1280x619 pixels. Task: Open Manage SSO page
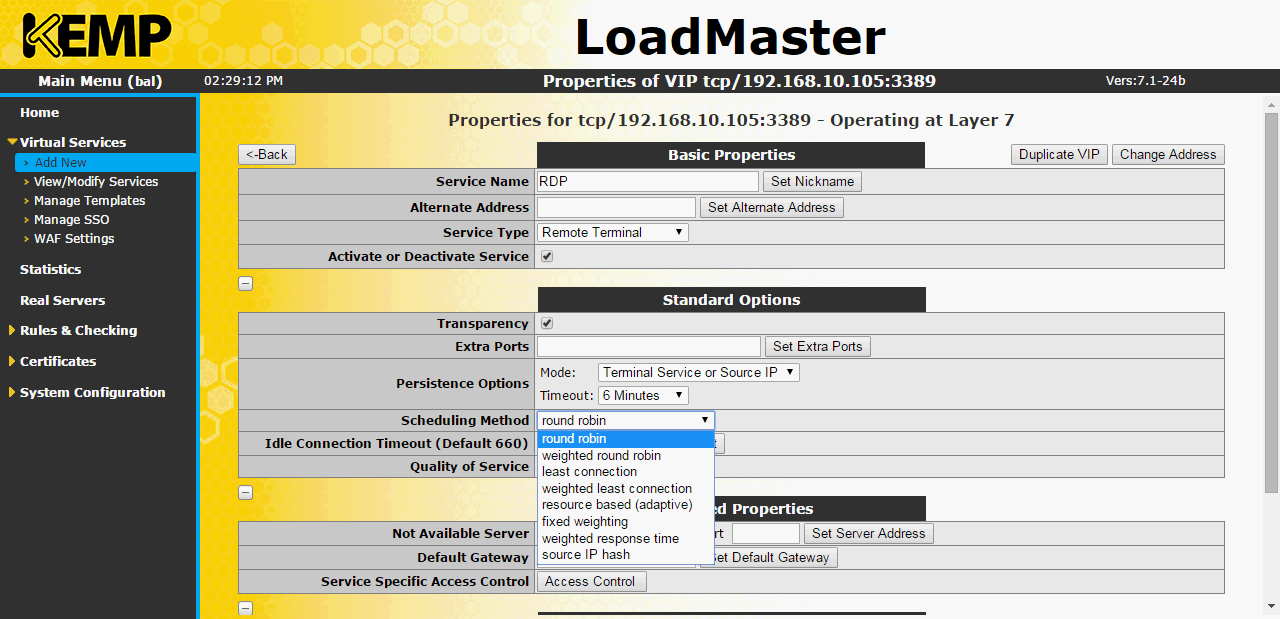pyautogui.click(x=72, y=220)
